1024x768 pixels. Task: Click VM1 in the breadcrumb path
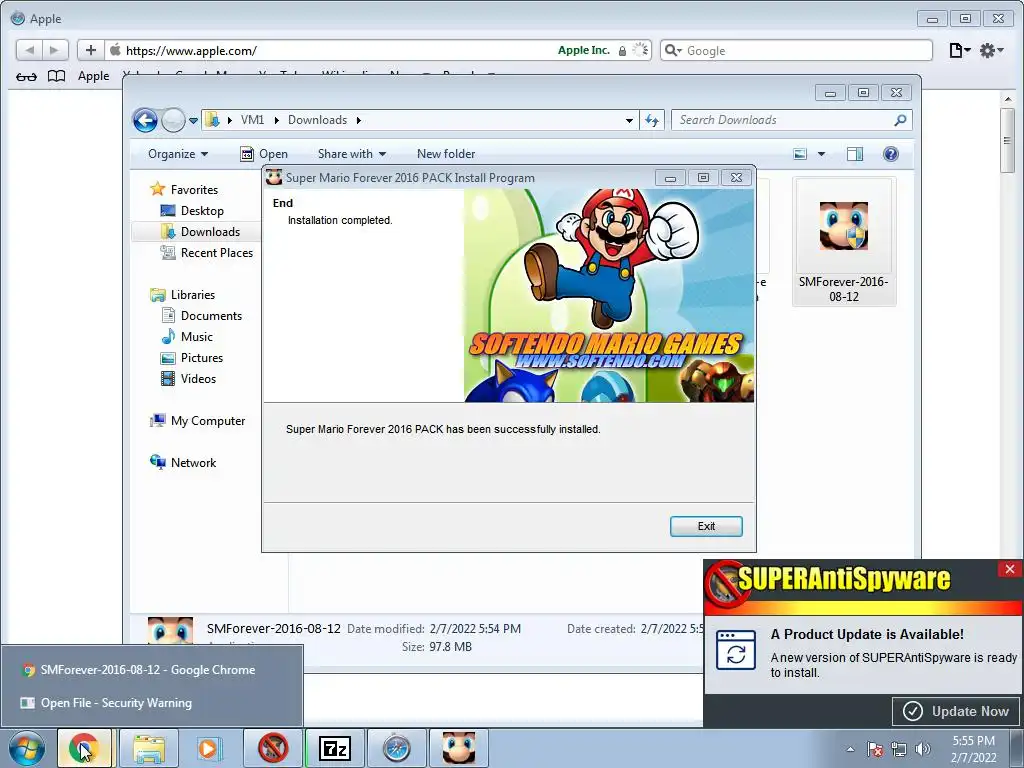(x=252, y=120)
